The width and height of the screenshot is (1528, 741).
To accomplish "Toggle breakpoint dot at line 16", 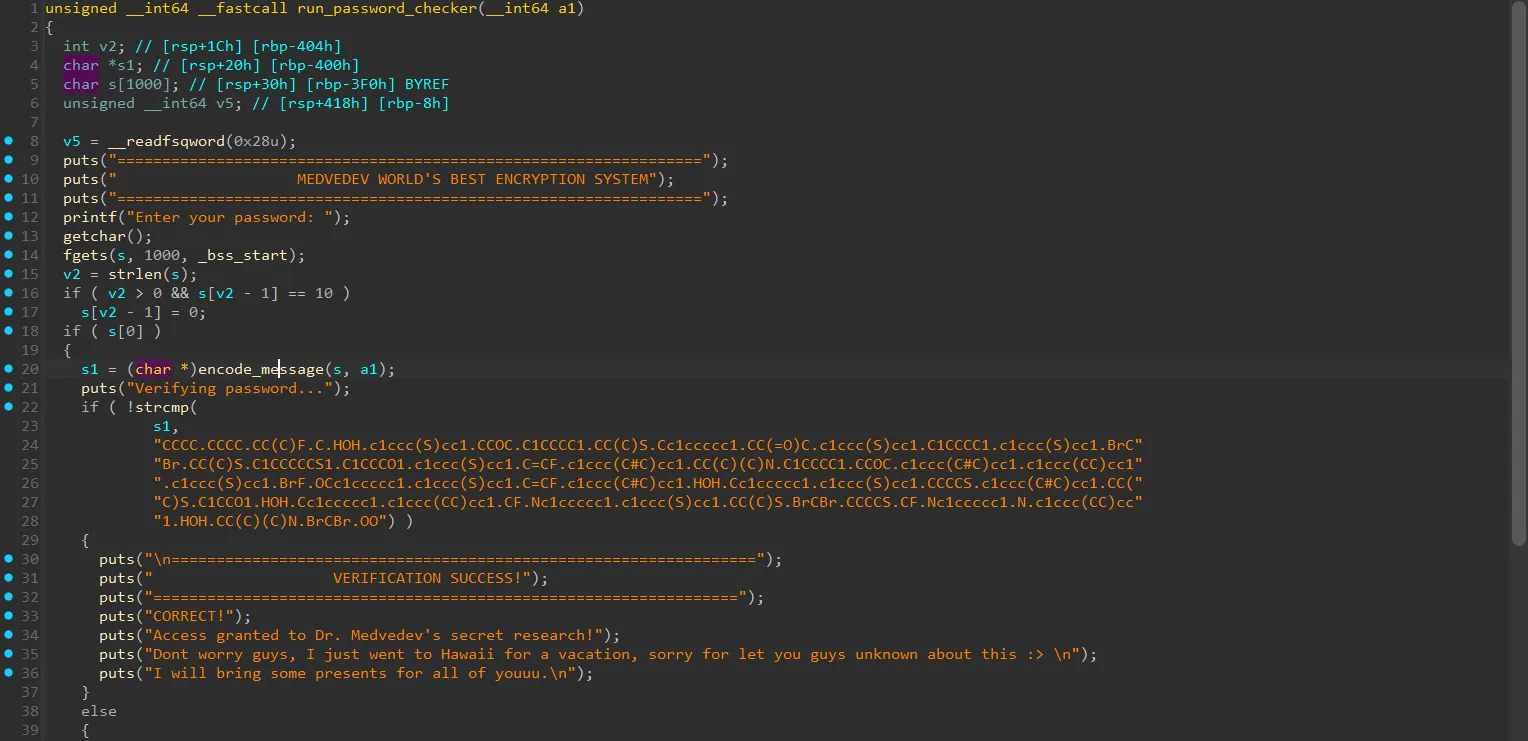I will point(9,293).
